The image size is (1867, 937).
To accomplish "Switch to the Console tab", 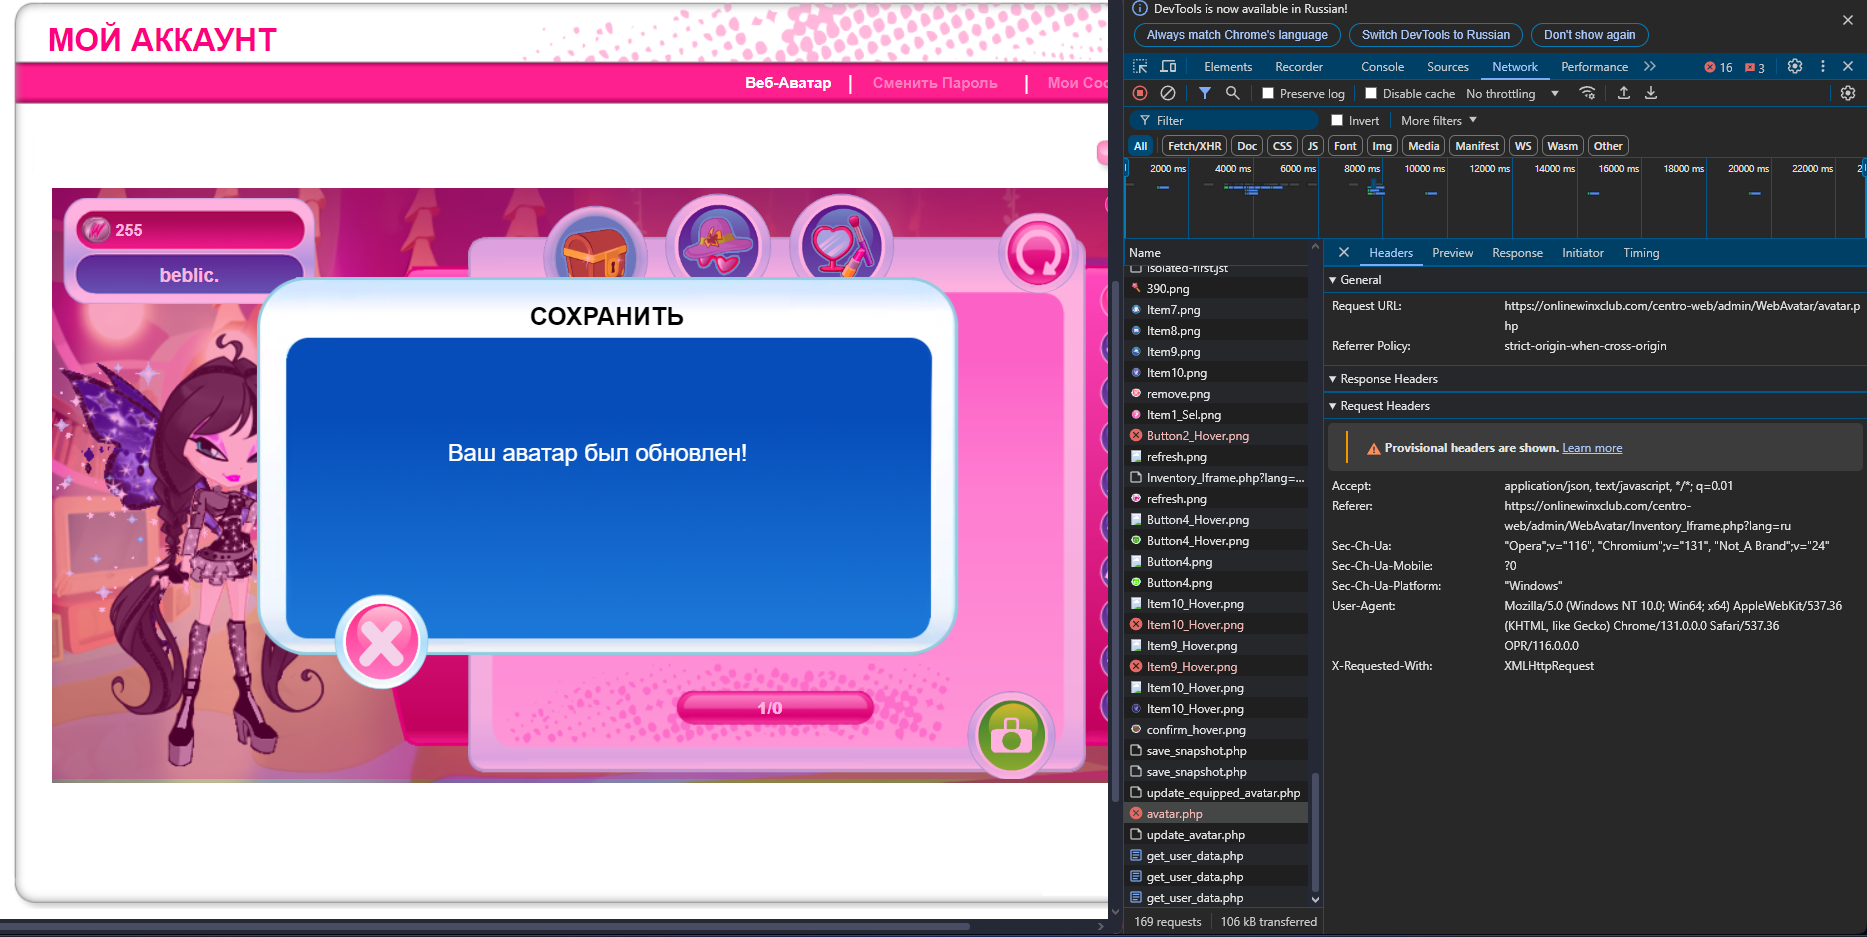I will click(1382, 67).
